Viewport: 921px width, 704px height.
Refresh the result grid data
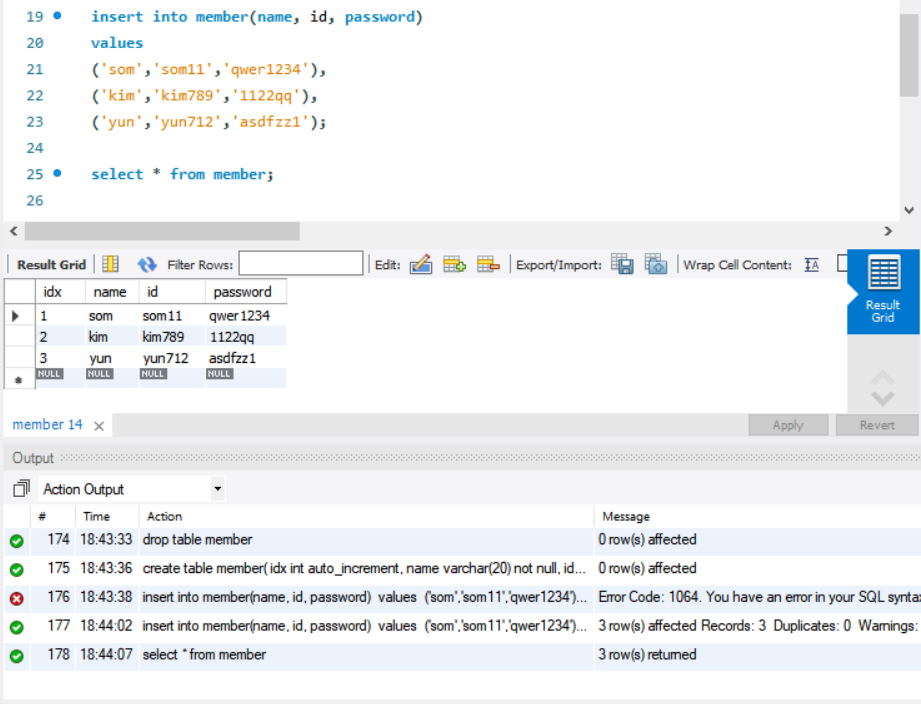click(x=147, y=263)
